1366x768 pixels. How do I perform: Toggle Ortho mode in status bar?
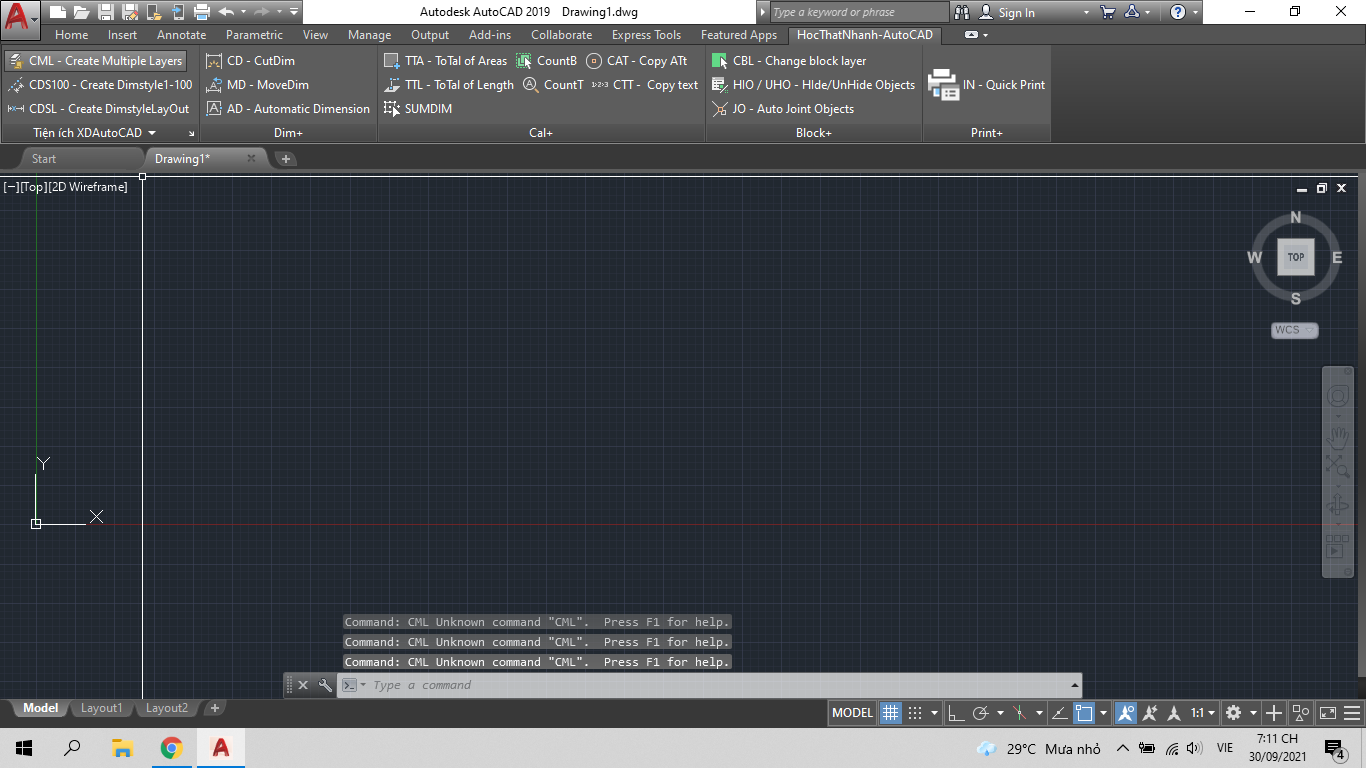pos(956,713)
